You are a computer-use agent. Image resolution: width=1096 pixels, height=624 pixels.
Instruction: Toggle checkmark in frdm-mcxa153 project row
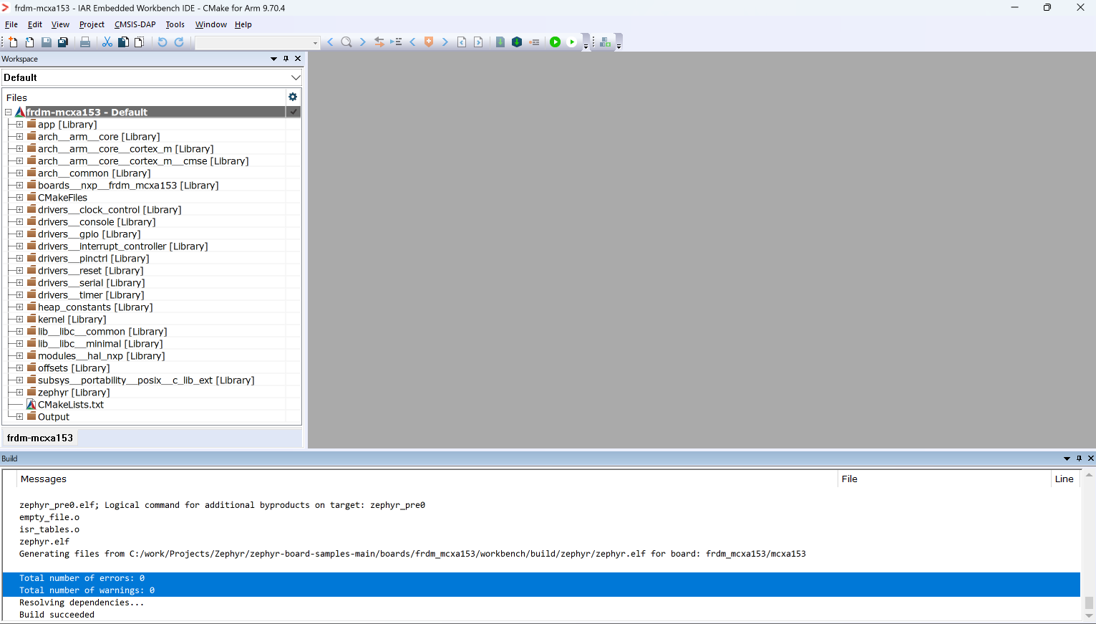294,112
